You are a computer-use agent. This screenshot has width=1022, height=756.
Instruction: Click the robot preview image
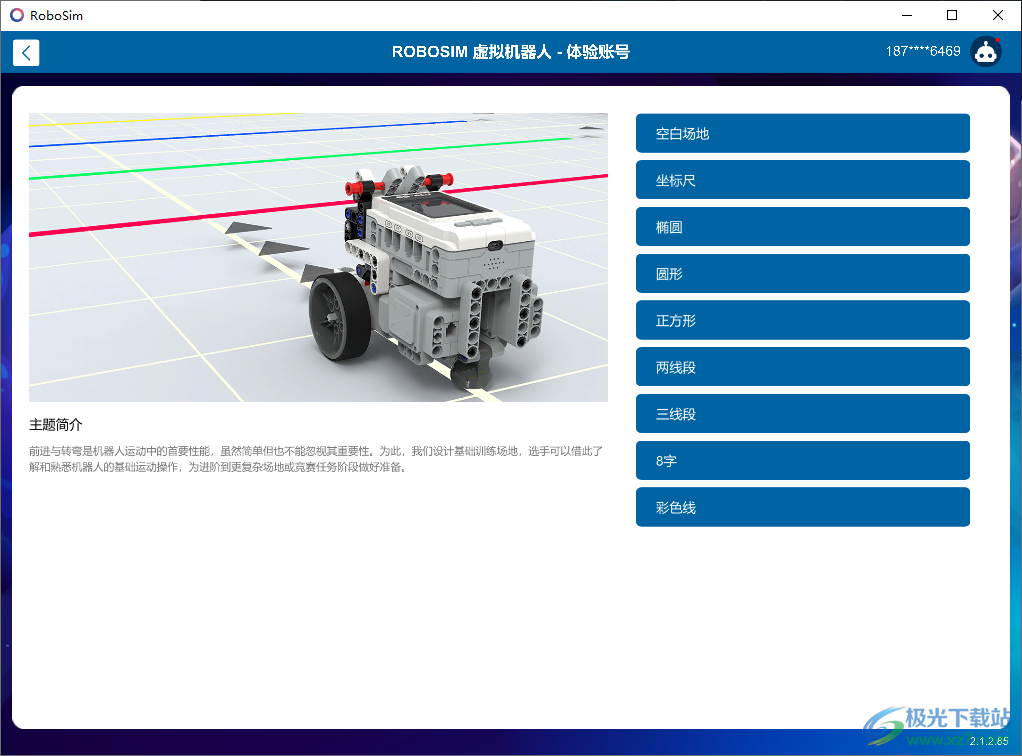coord(318,257)
